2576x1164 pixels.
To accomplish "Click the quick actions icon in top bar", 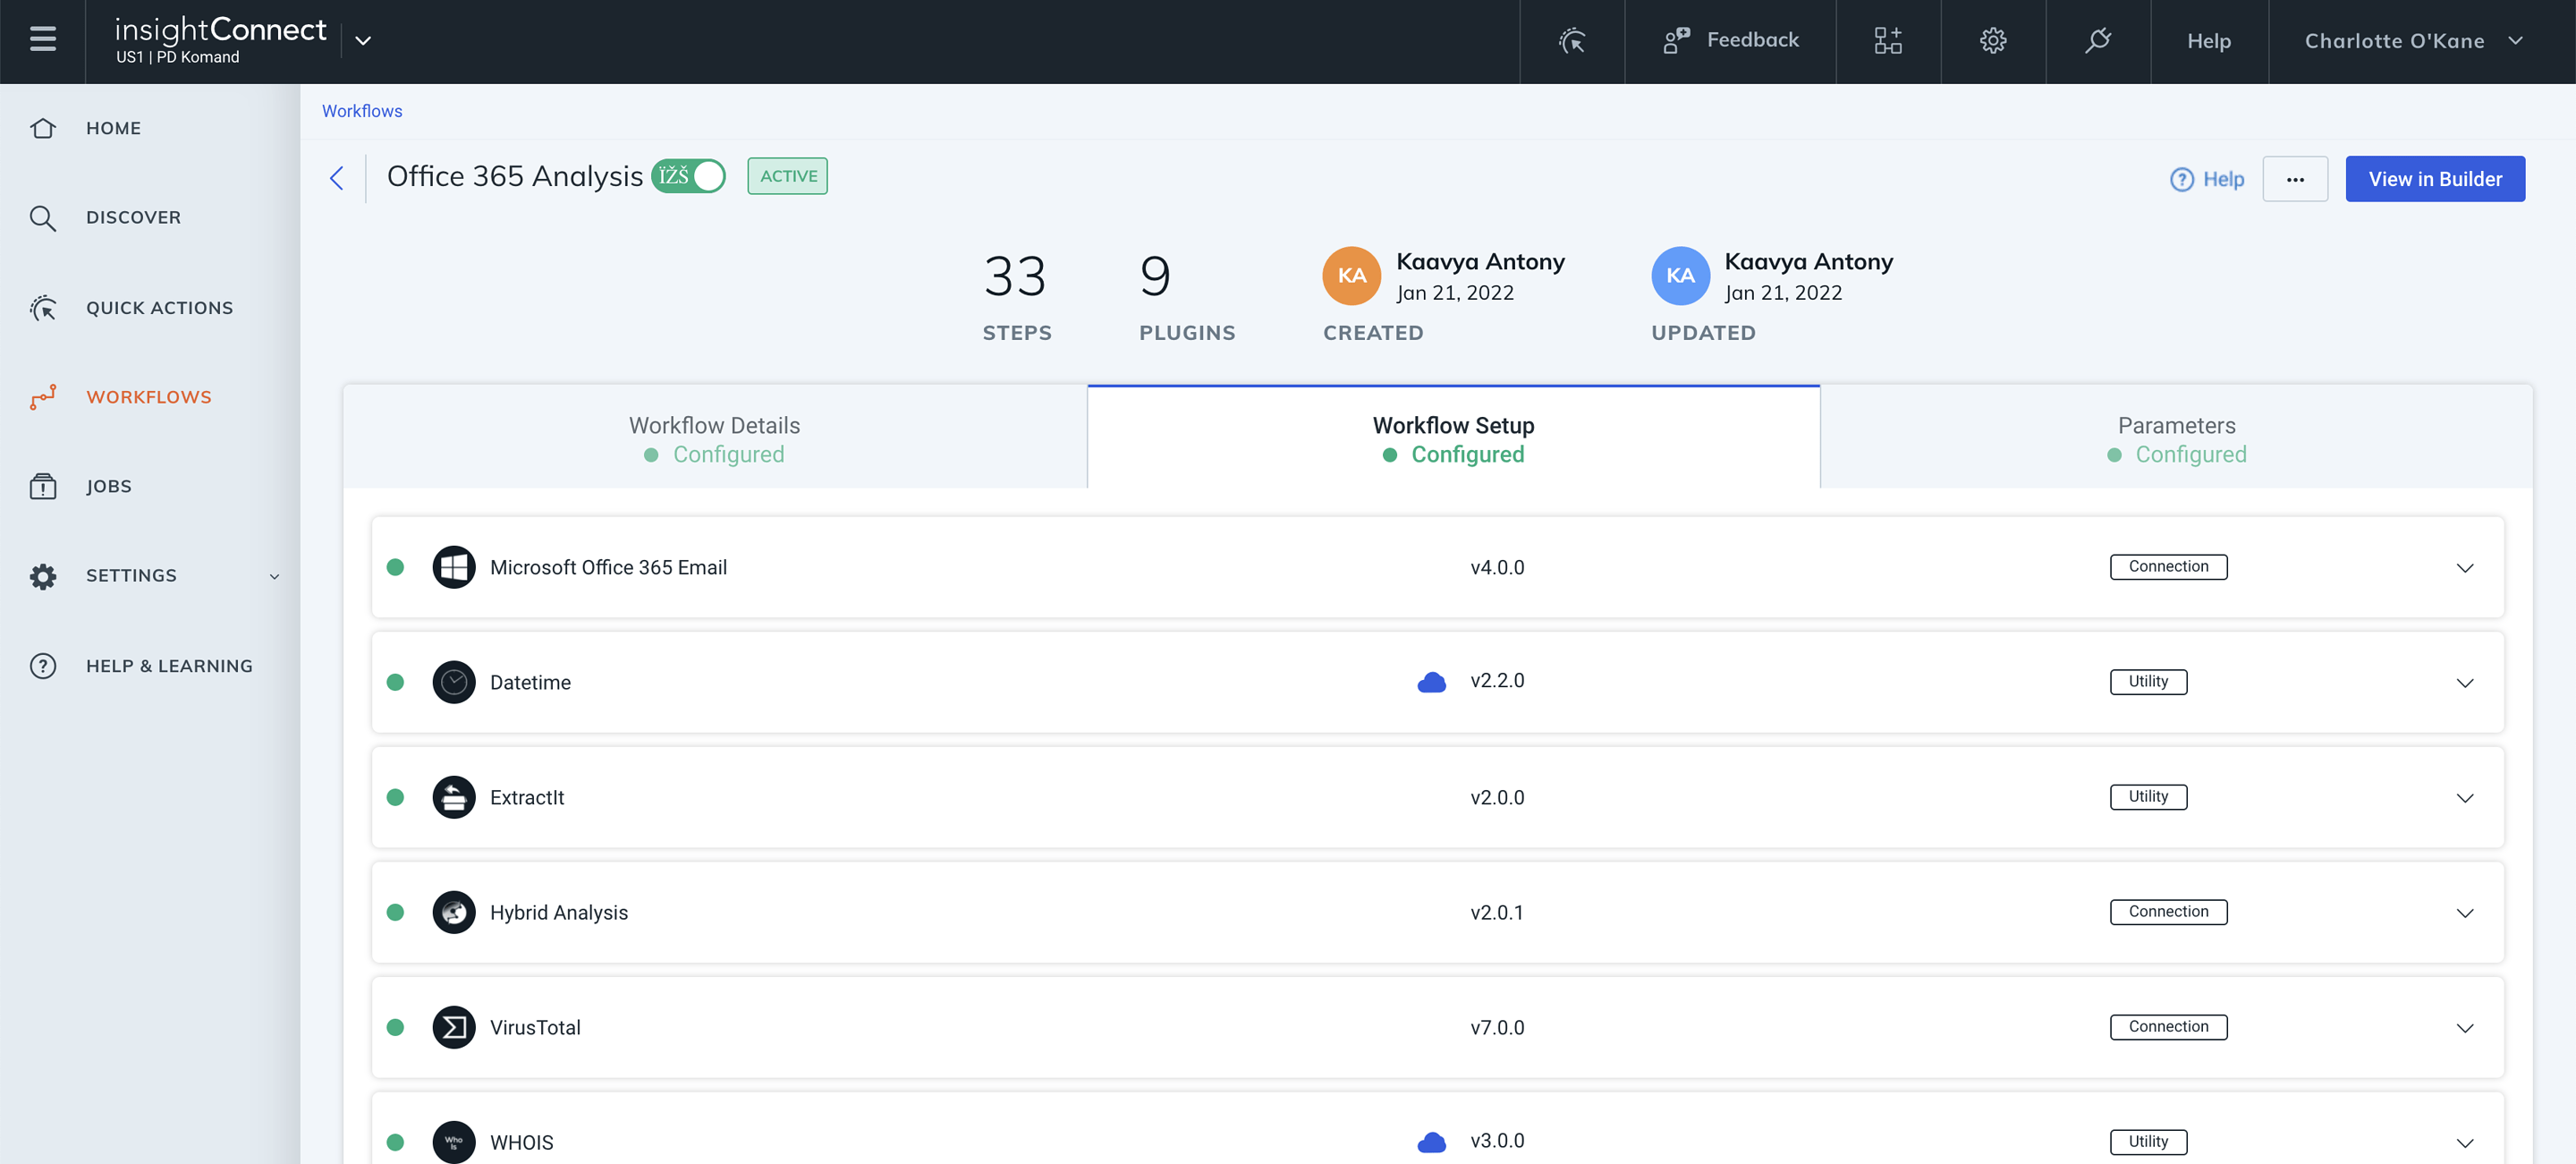I will tap(1572, 41).
